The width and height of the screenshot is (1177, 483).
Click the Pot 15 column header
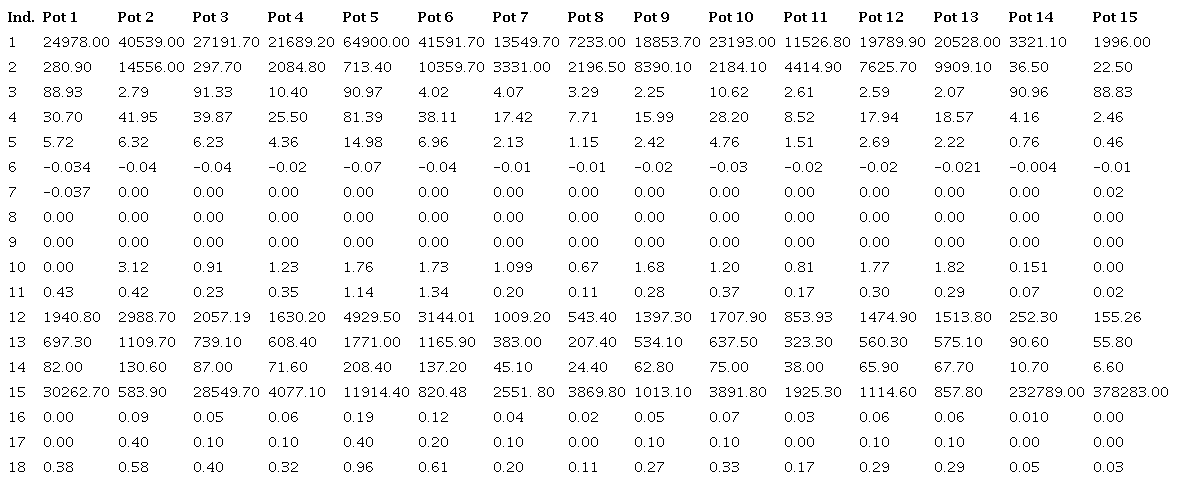point(1115,17)
